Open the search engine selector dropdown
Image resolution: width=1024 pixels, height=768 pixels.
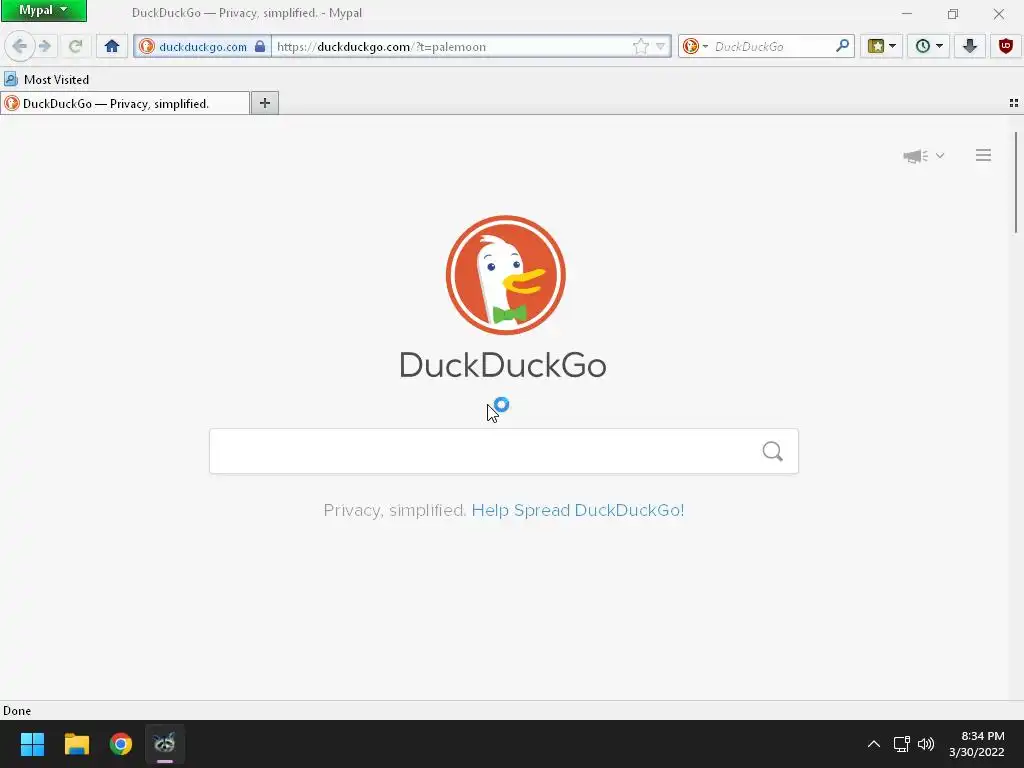(x=696, y=46)
